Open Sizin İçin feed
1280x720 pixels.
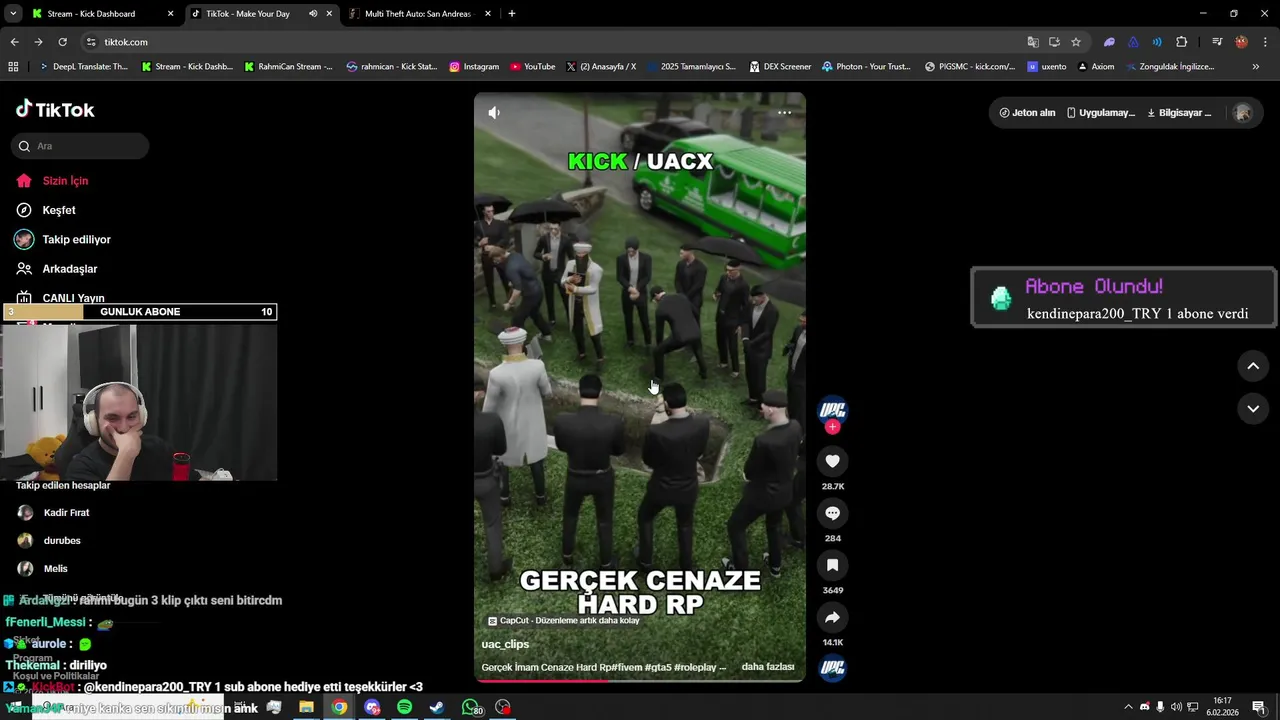(65, 181)
